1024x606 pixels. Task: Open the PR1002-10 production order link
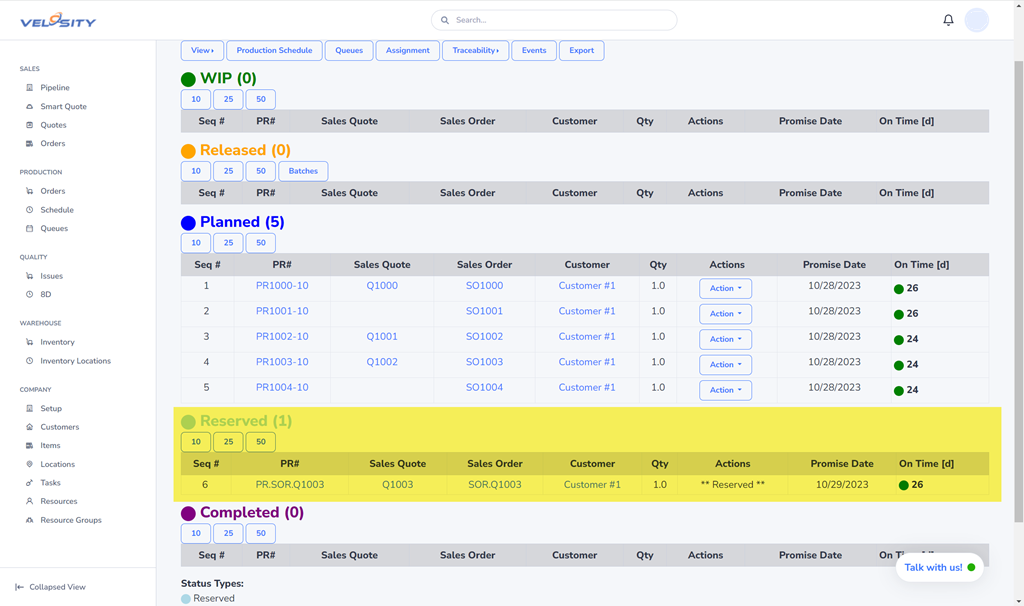click(282, 337)
